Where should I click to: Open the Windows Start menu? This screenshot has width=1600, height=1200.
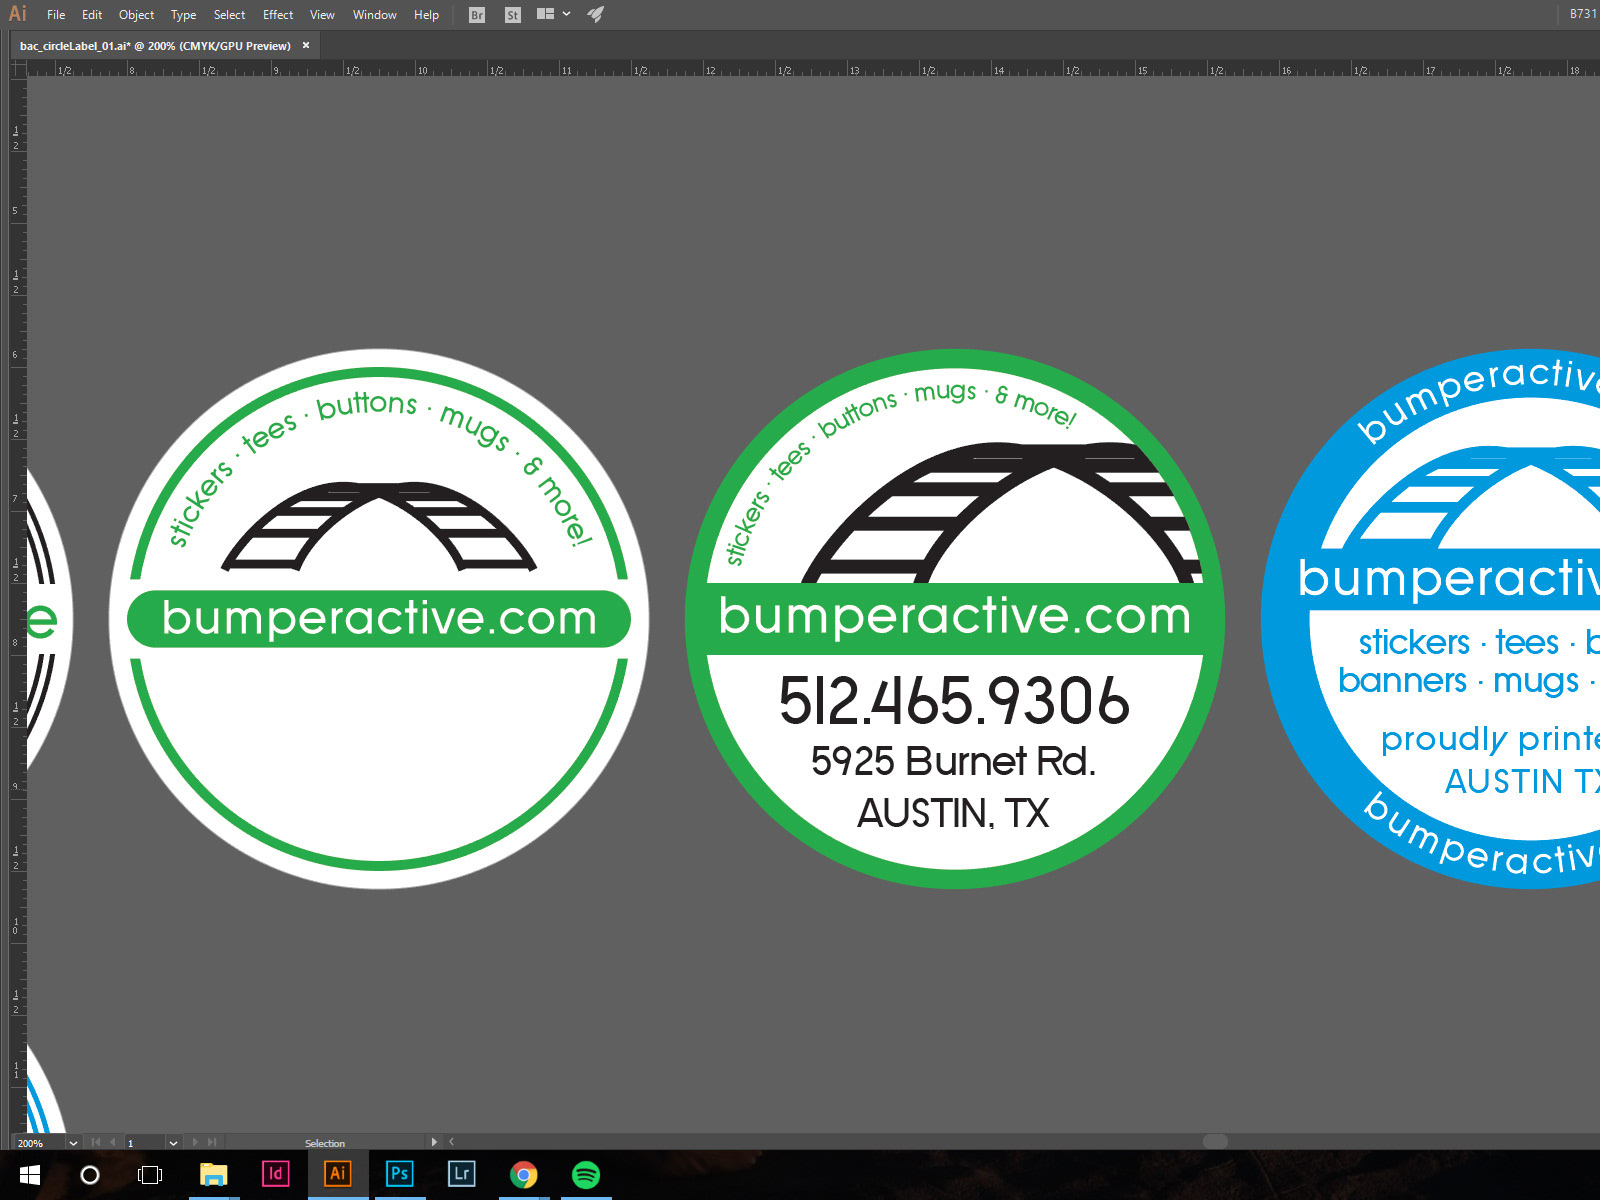coord(29,1175)
